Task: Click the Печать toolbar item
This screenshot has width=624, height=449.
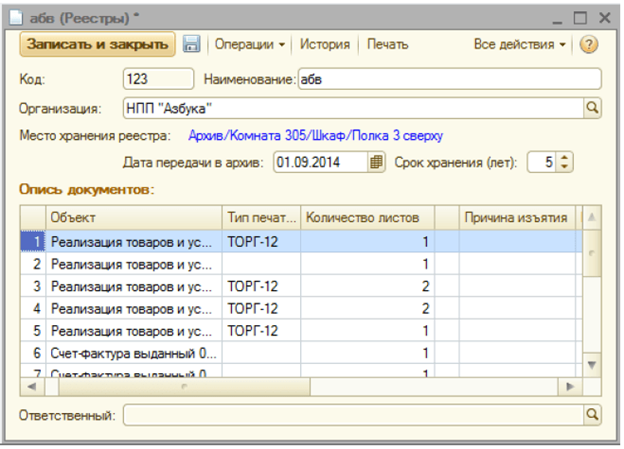Action: 387,45
